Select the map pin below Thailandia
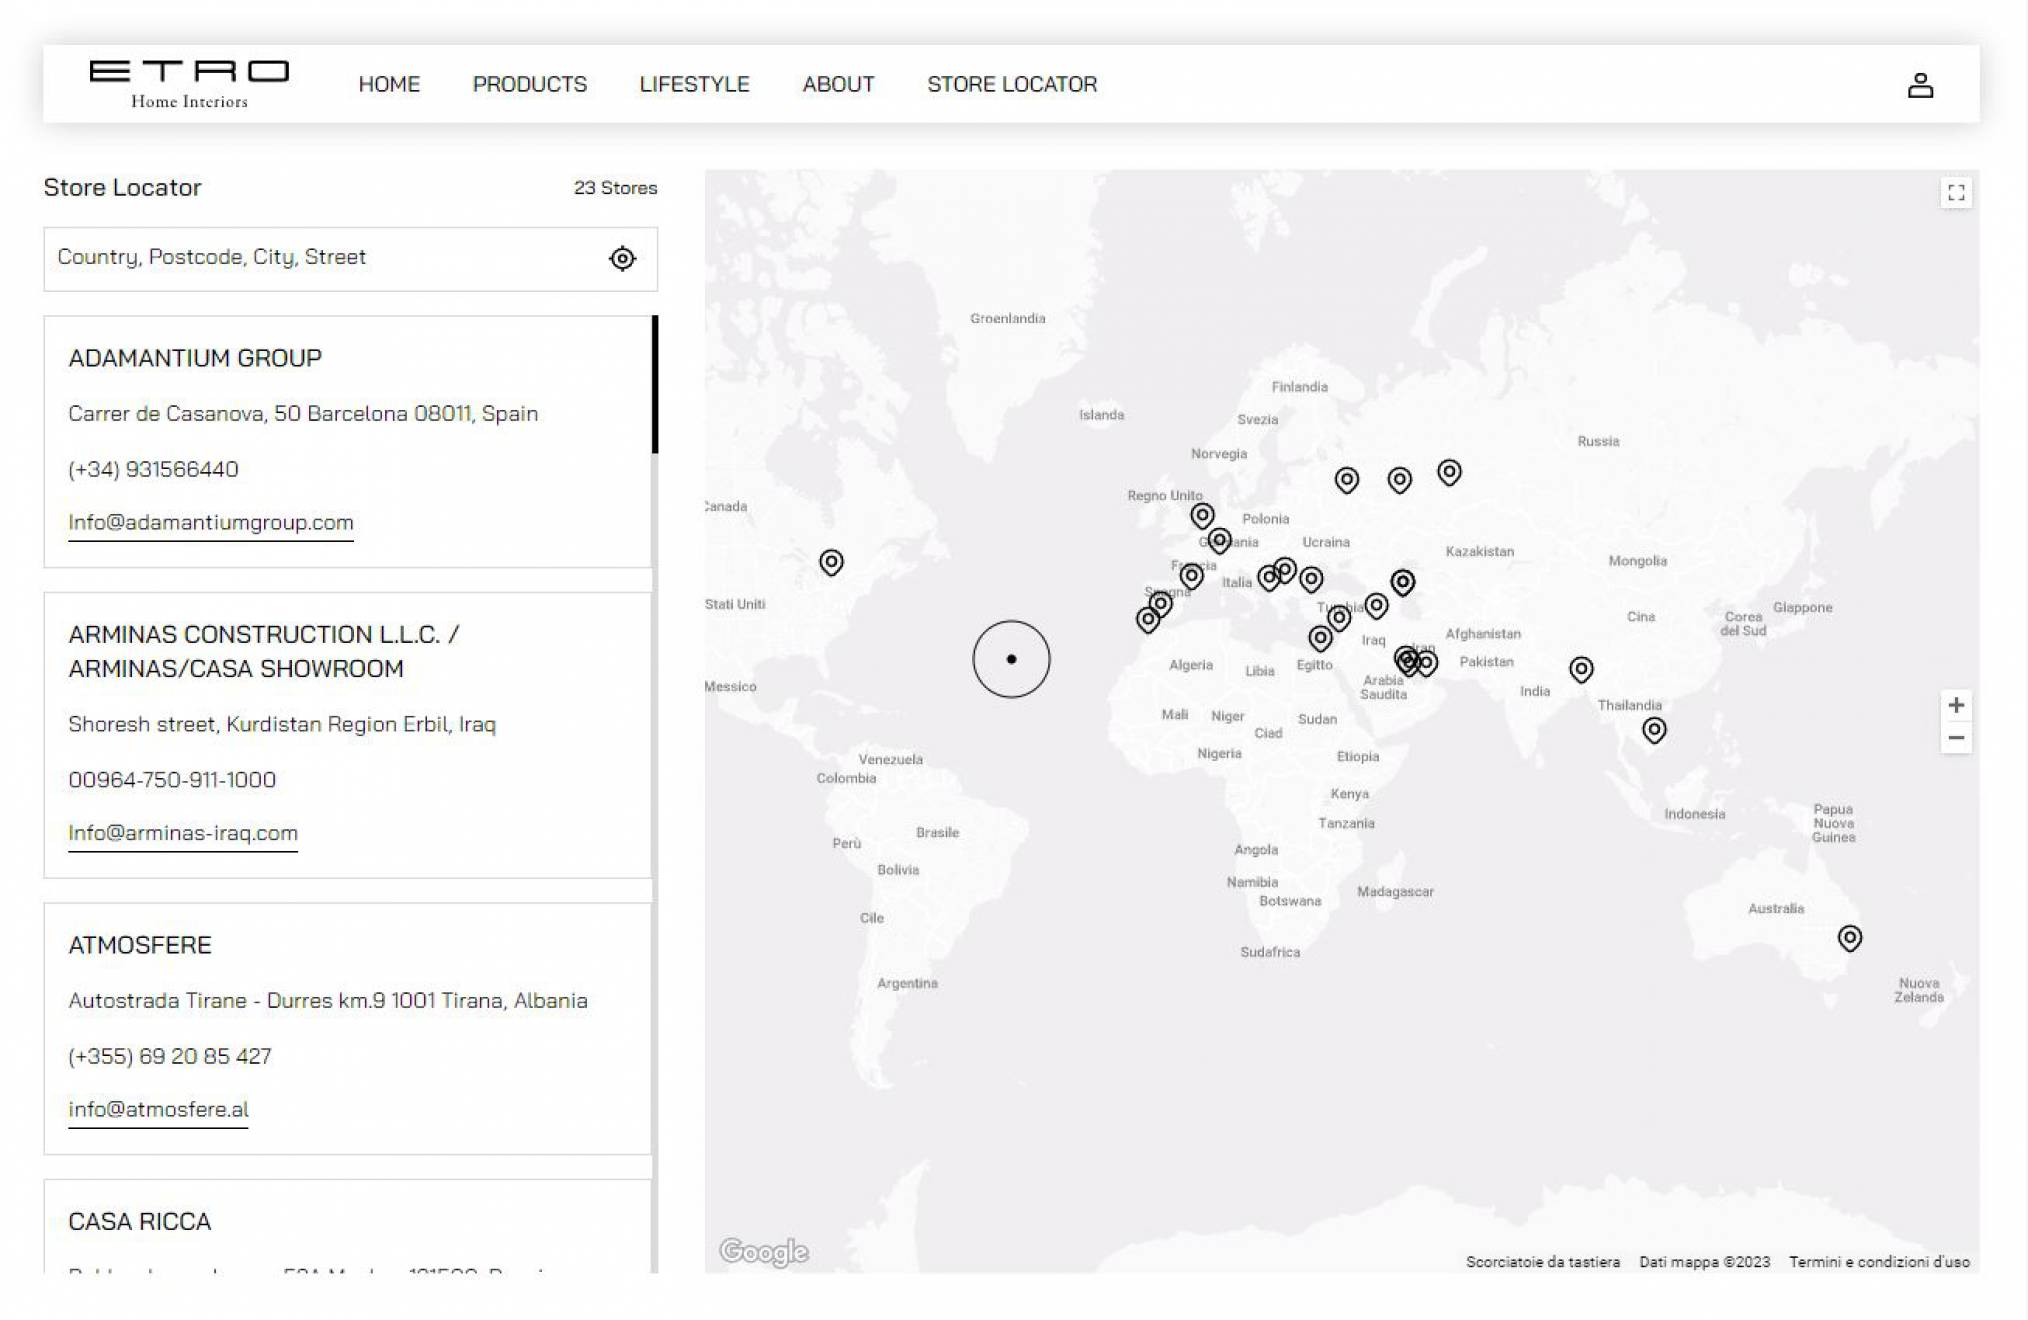The width and height of the screenshot is (2028, 1320). (1654, 730)
